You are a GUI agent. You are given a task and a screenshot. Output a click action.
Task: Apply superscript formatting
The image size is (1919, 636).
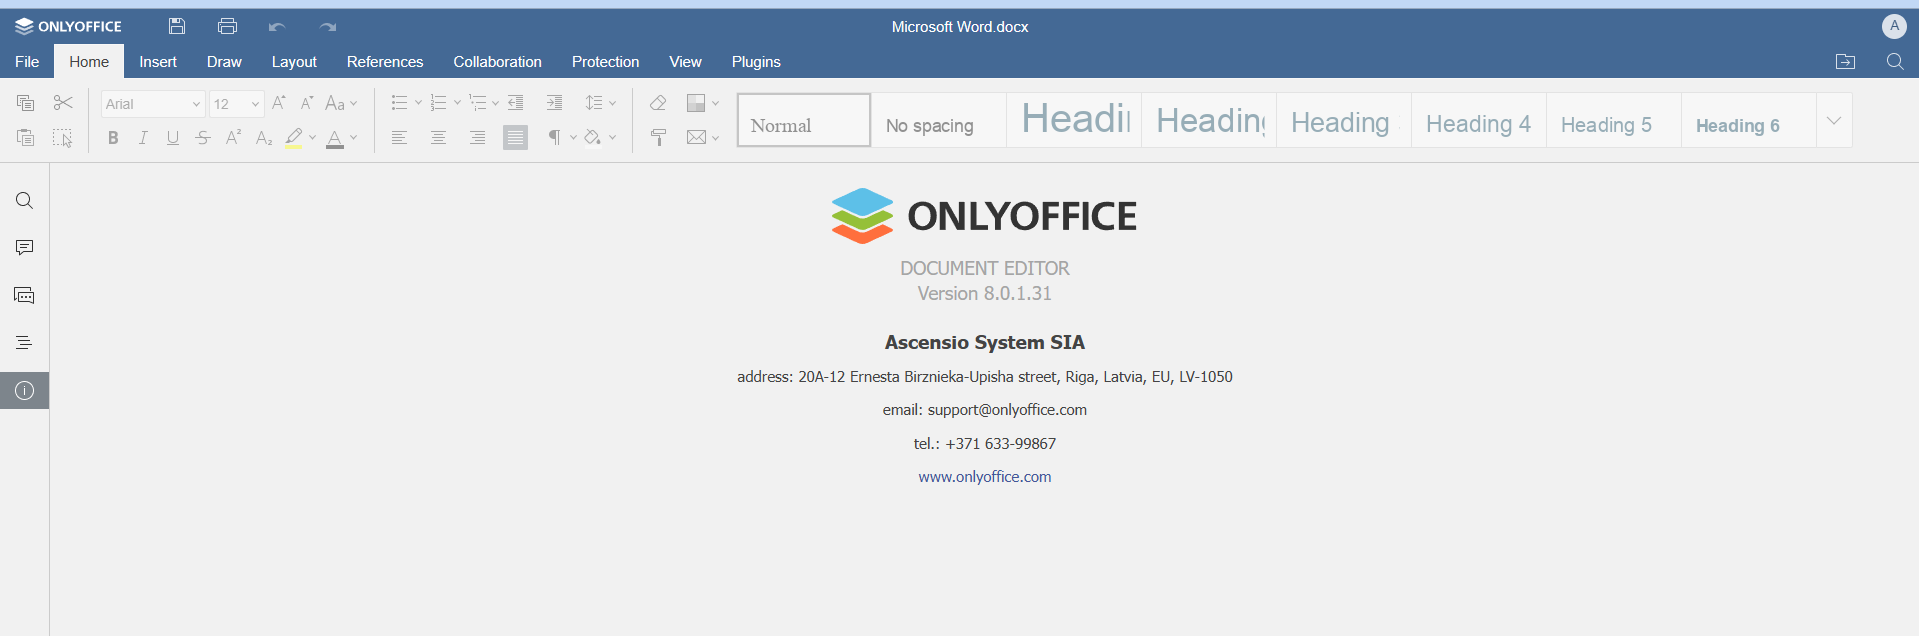233,138
